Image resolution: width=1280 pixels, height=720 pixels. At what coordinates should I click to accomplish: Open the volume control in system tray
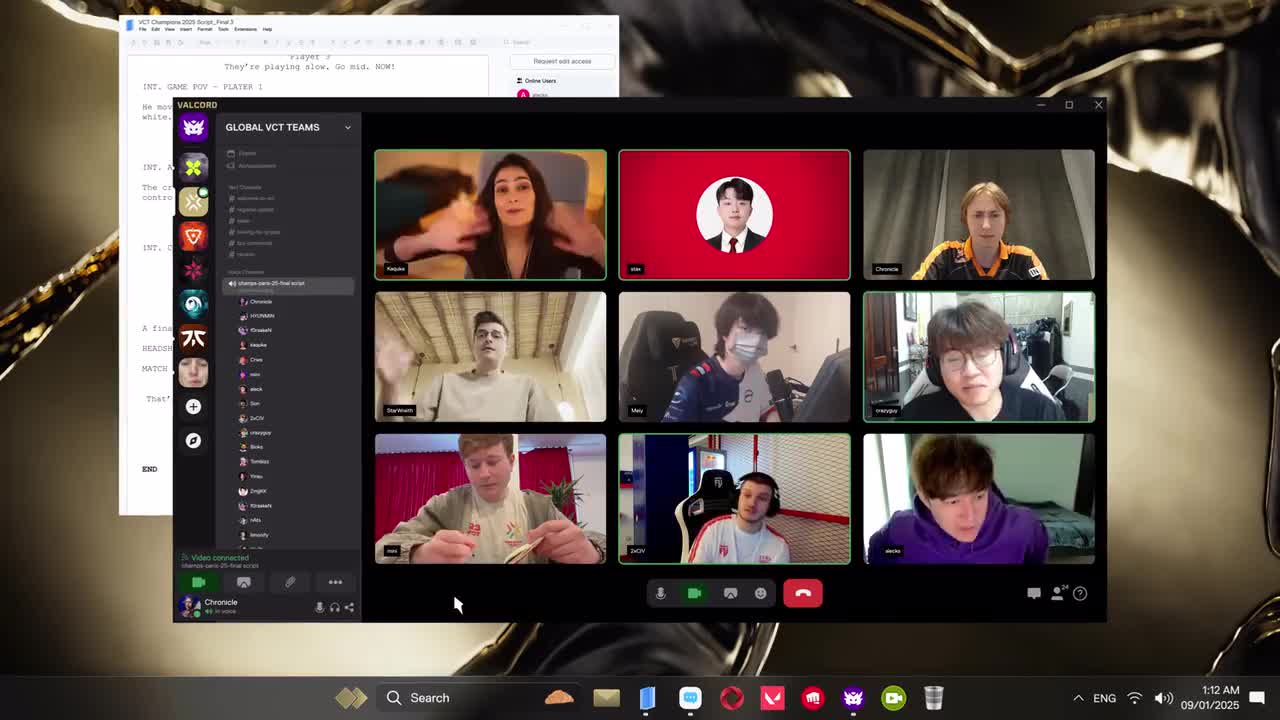click(1164, 698)
